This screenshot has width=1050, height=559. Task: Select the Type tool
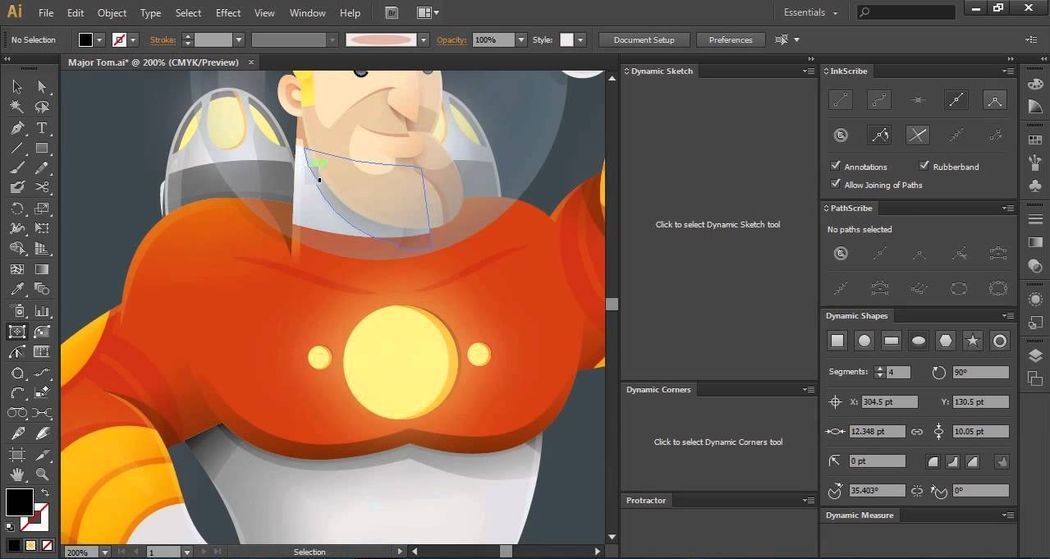42,127
